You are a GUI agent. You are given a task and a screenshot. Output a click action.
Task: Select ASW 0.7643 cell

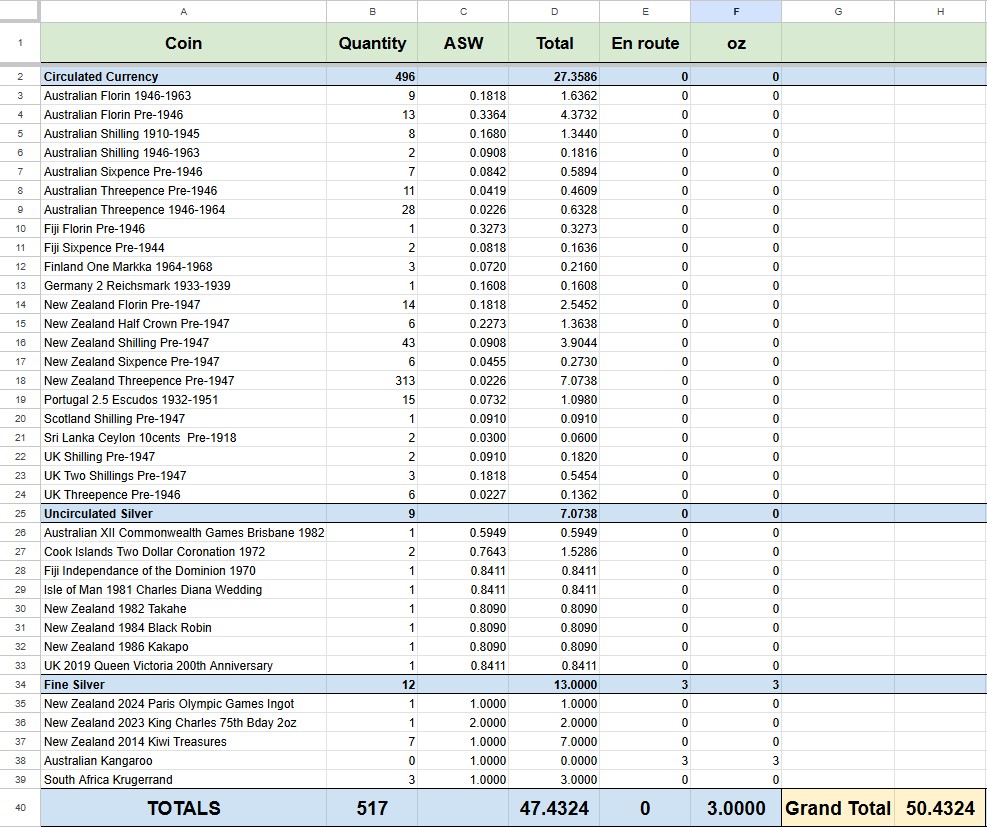tap(463, 551)
